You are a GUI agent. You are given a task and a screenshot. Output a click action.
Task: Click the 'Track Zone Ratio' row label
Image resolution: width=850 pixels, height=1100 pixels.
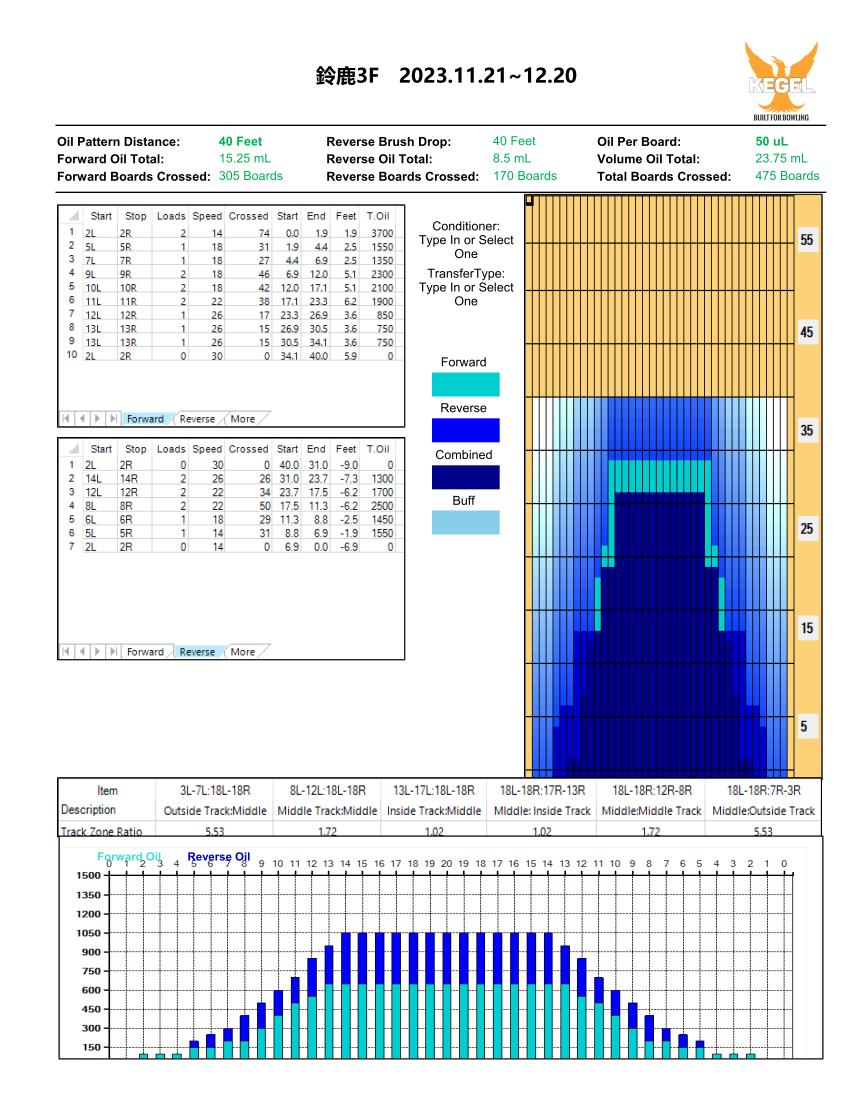(102, 831)
